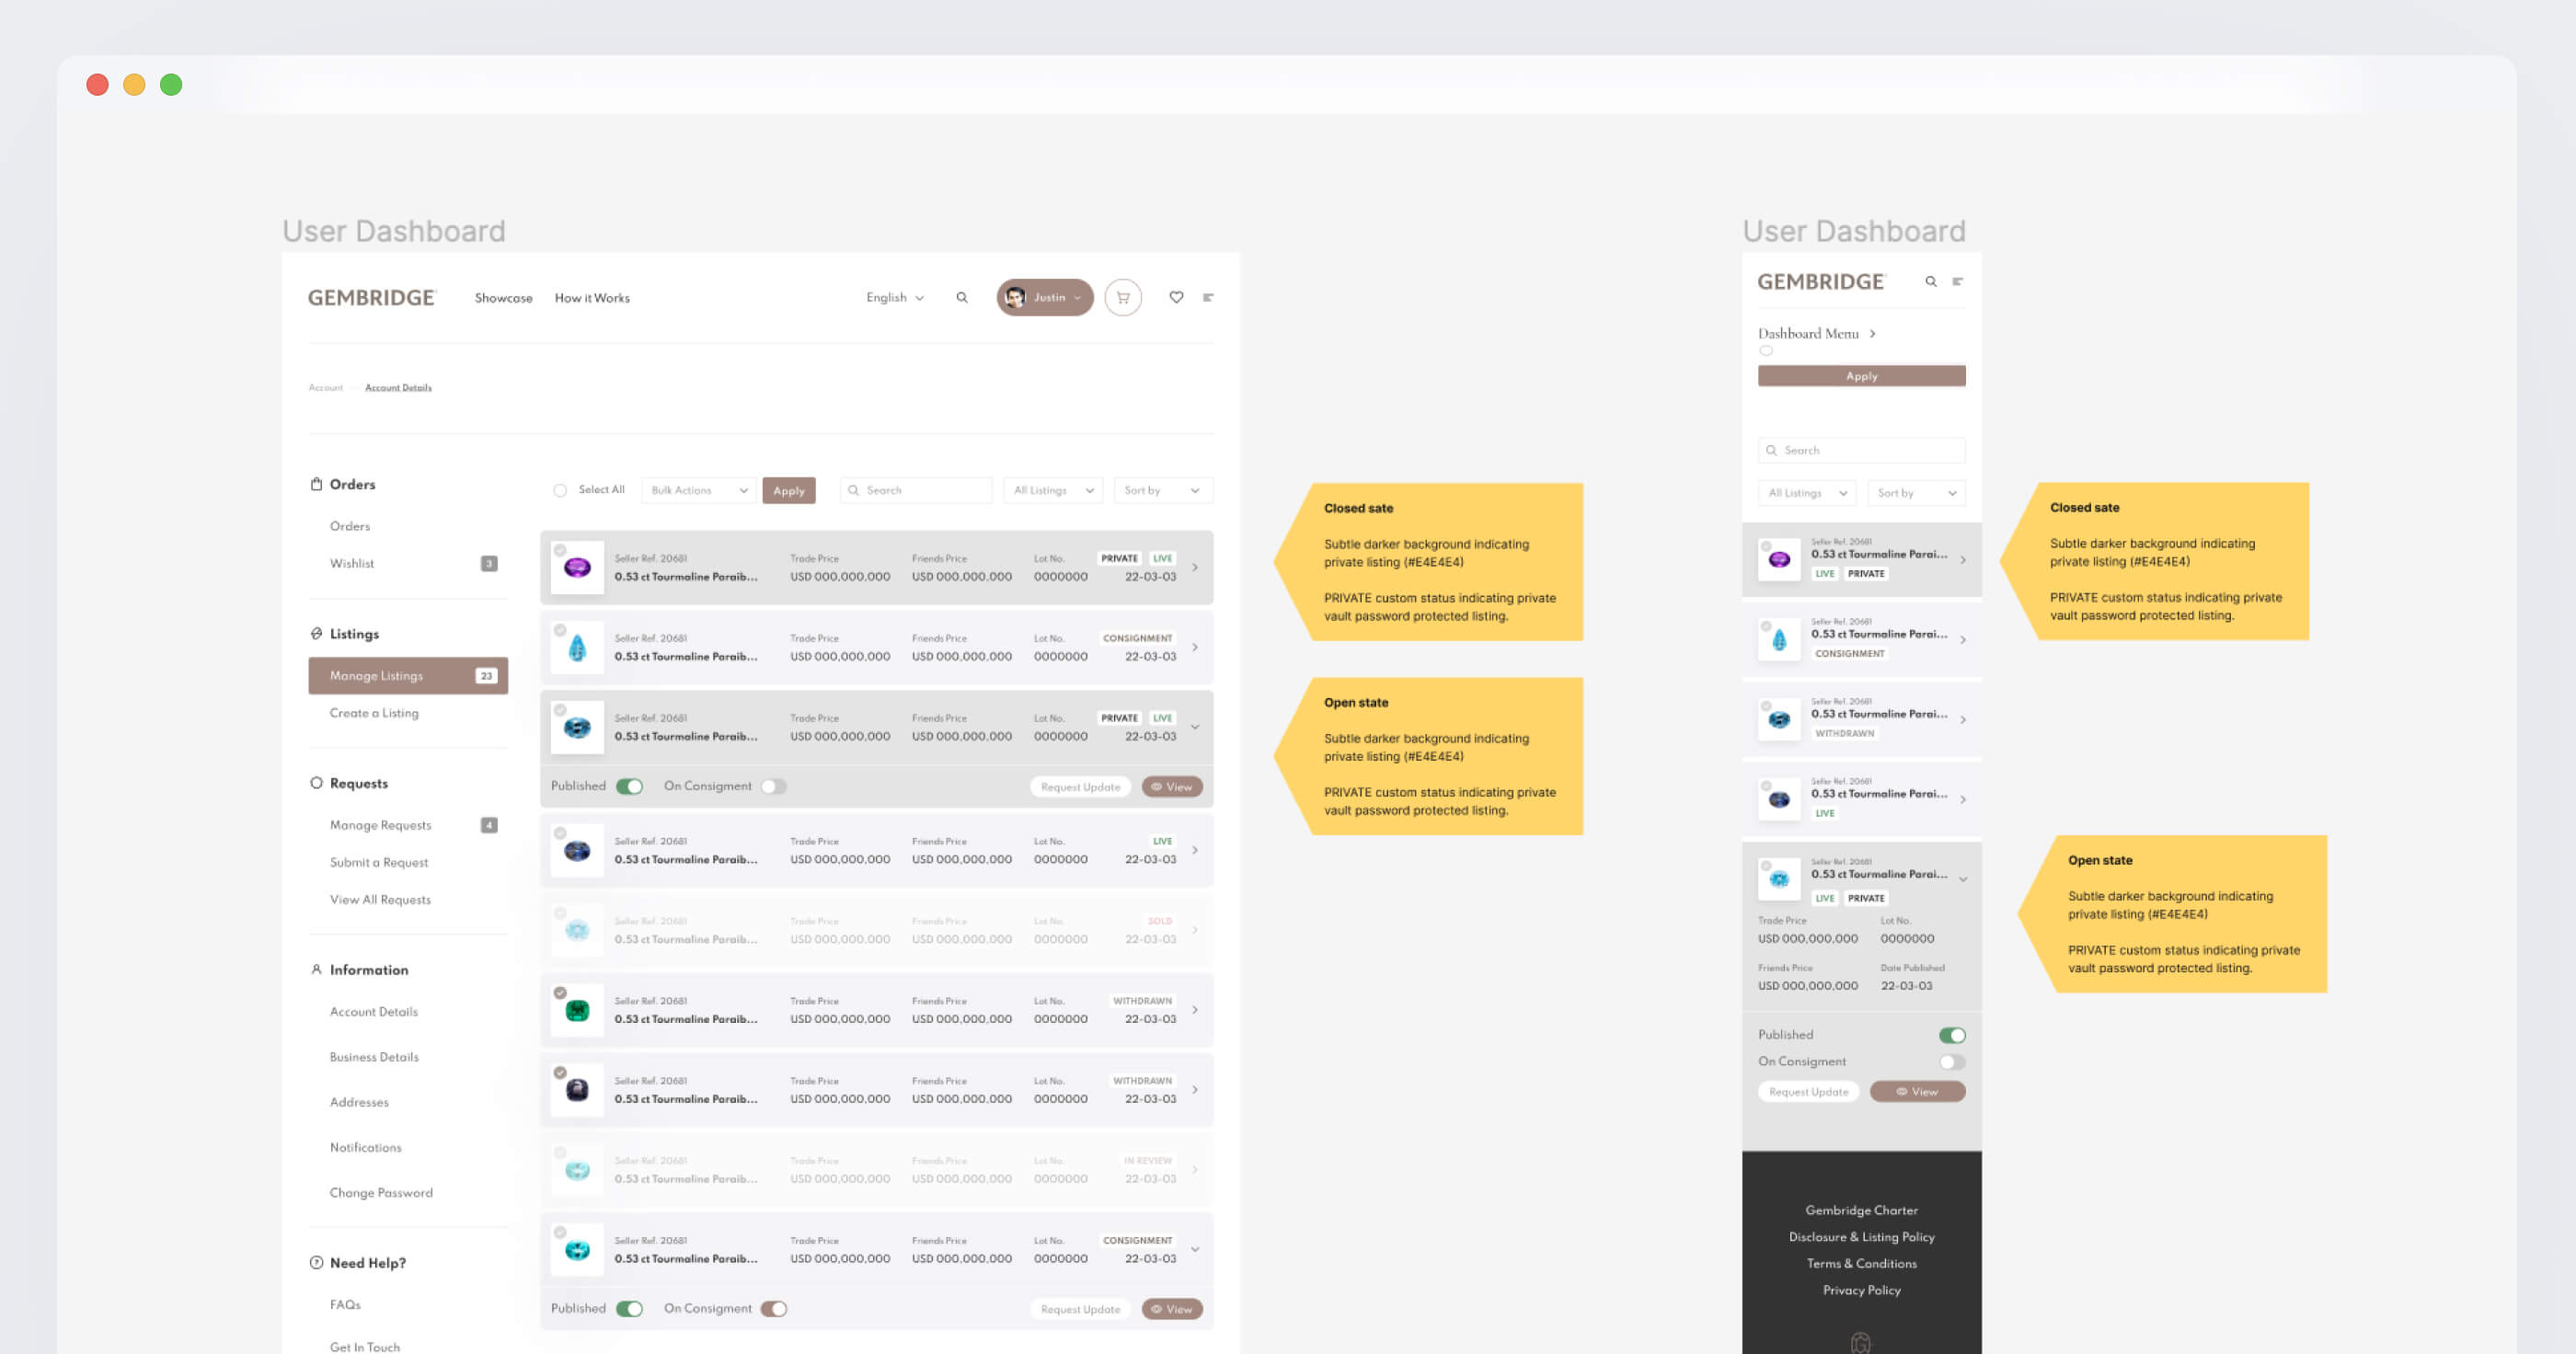Open the Bulk Actions dropdown
Image resolution: width=2576 pixels, height=1354 pixels.
coord(698,490)
